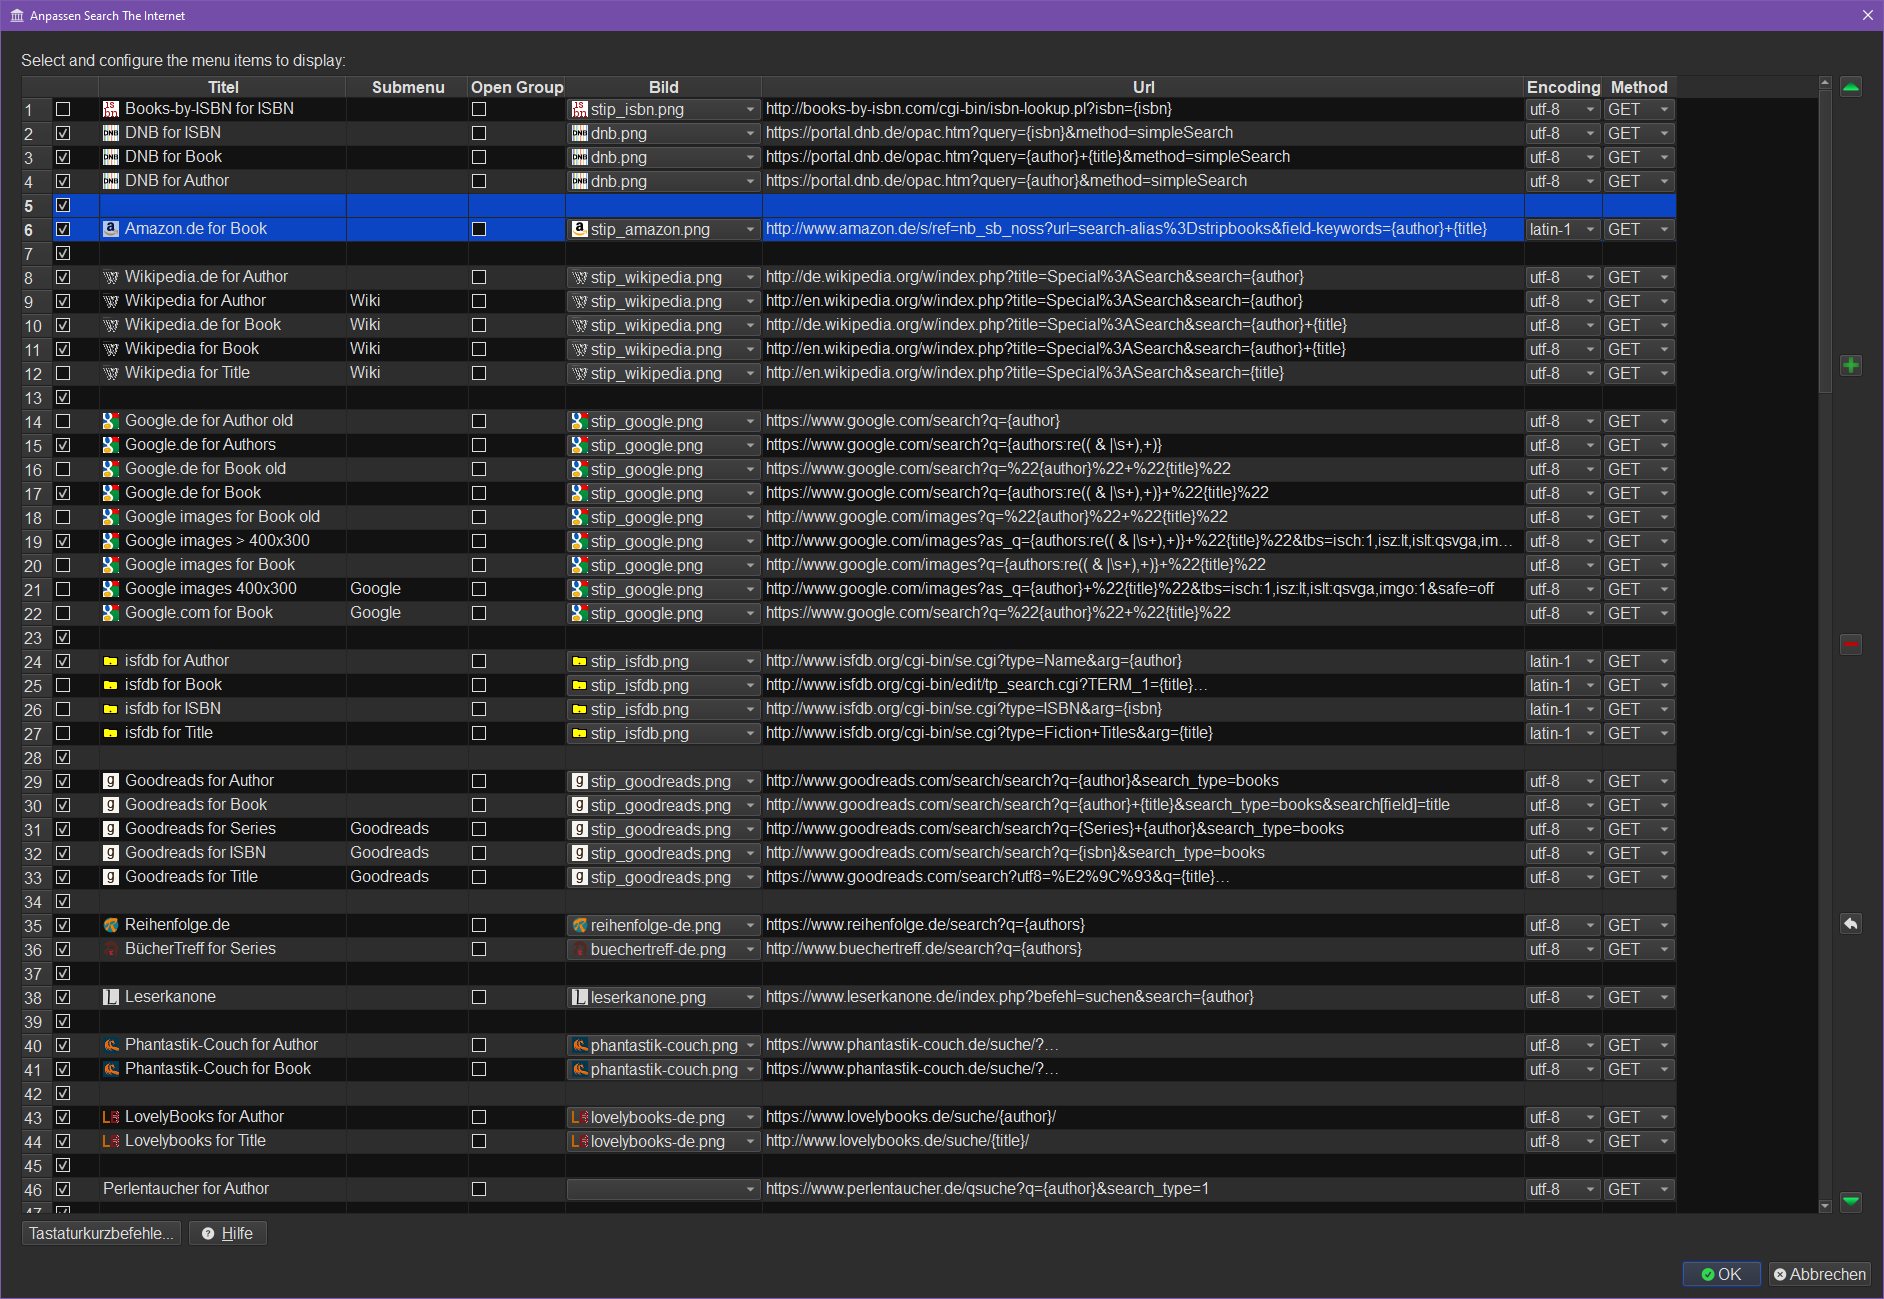Open Hilfe (help)
Viewport: 1884px width, 1299px height.
tap(228, 1233)
